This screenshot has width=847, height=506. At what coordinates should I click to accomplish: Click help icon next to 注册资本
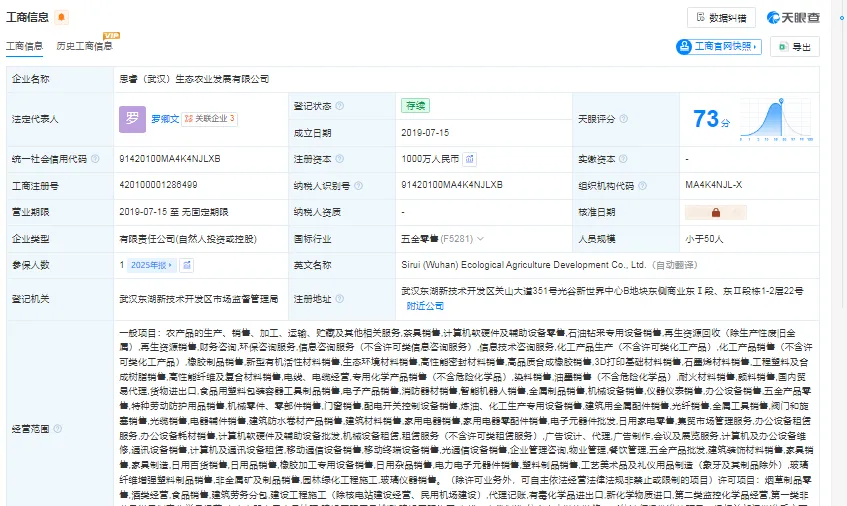pos(340,159)
